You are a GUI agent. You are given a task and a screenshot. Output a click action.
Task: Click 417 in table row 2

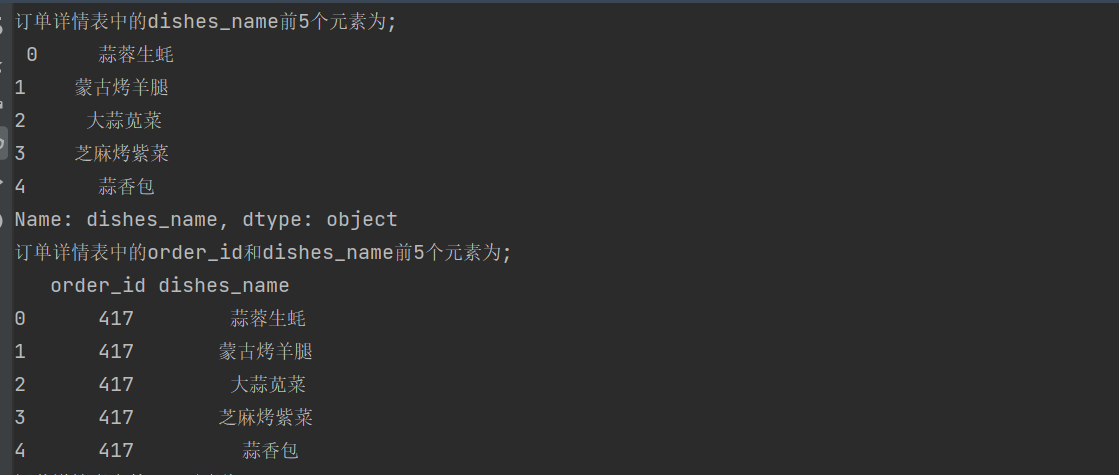click(x=116, y=385)
